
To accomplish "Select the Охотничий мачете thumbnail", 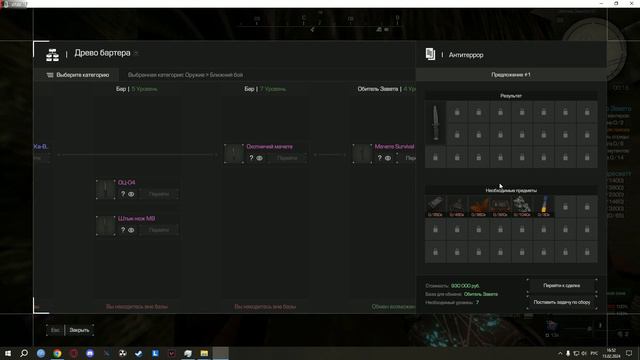I will [234, 153].
